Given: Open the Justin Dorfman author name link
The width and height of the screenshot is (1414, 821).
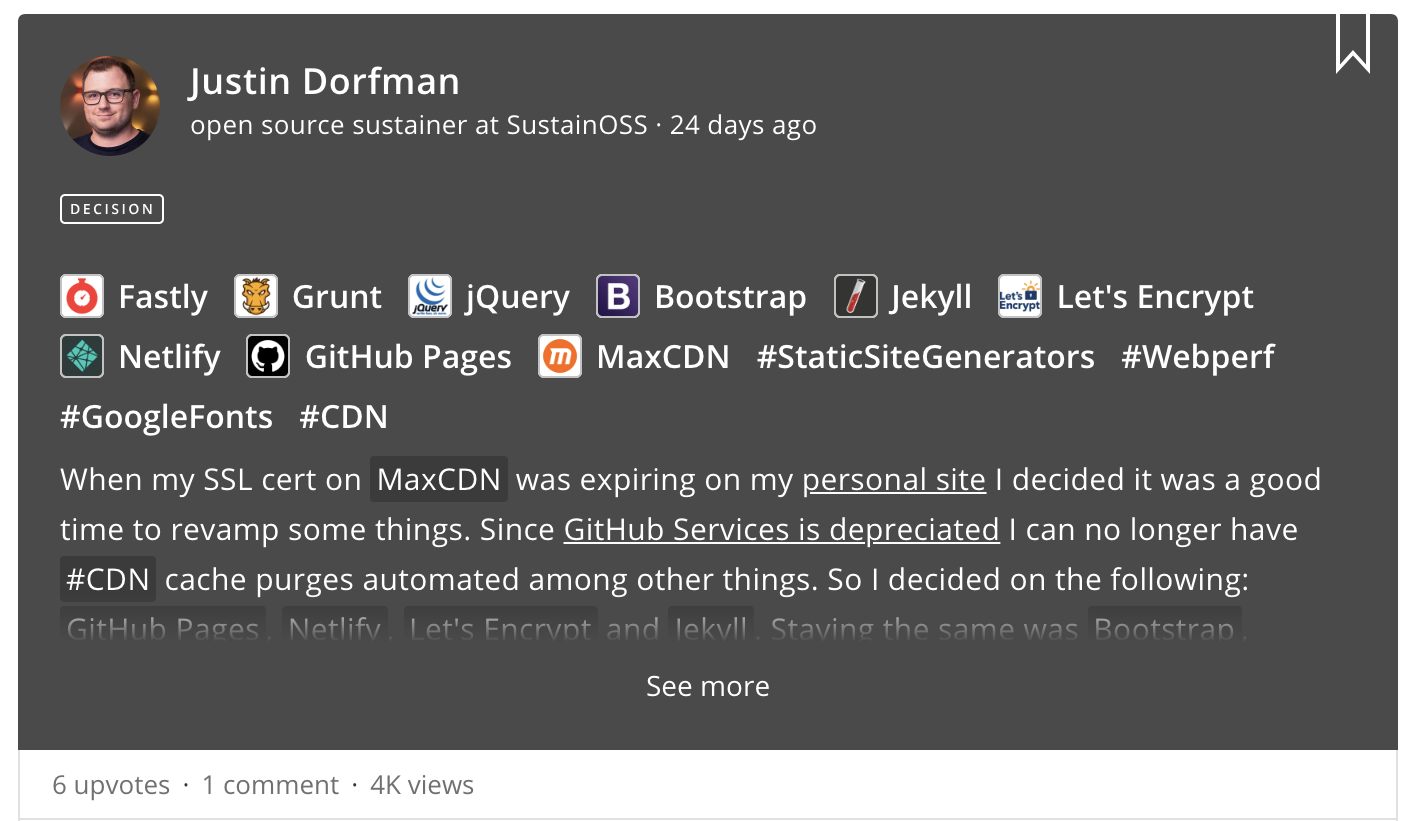Looking at the screenshot, I should click(x=325, y=81).
